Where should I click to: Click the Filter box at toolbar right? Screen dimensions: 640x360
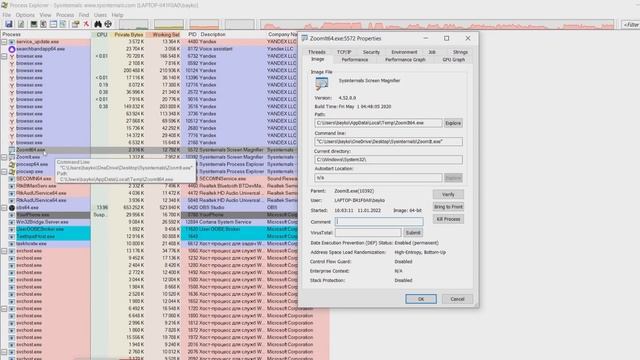631,25
